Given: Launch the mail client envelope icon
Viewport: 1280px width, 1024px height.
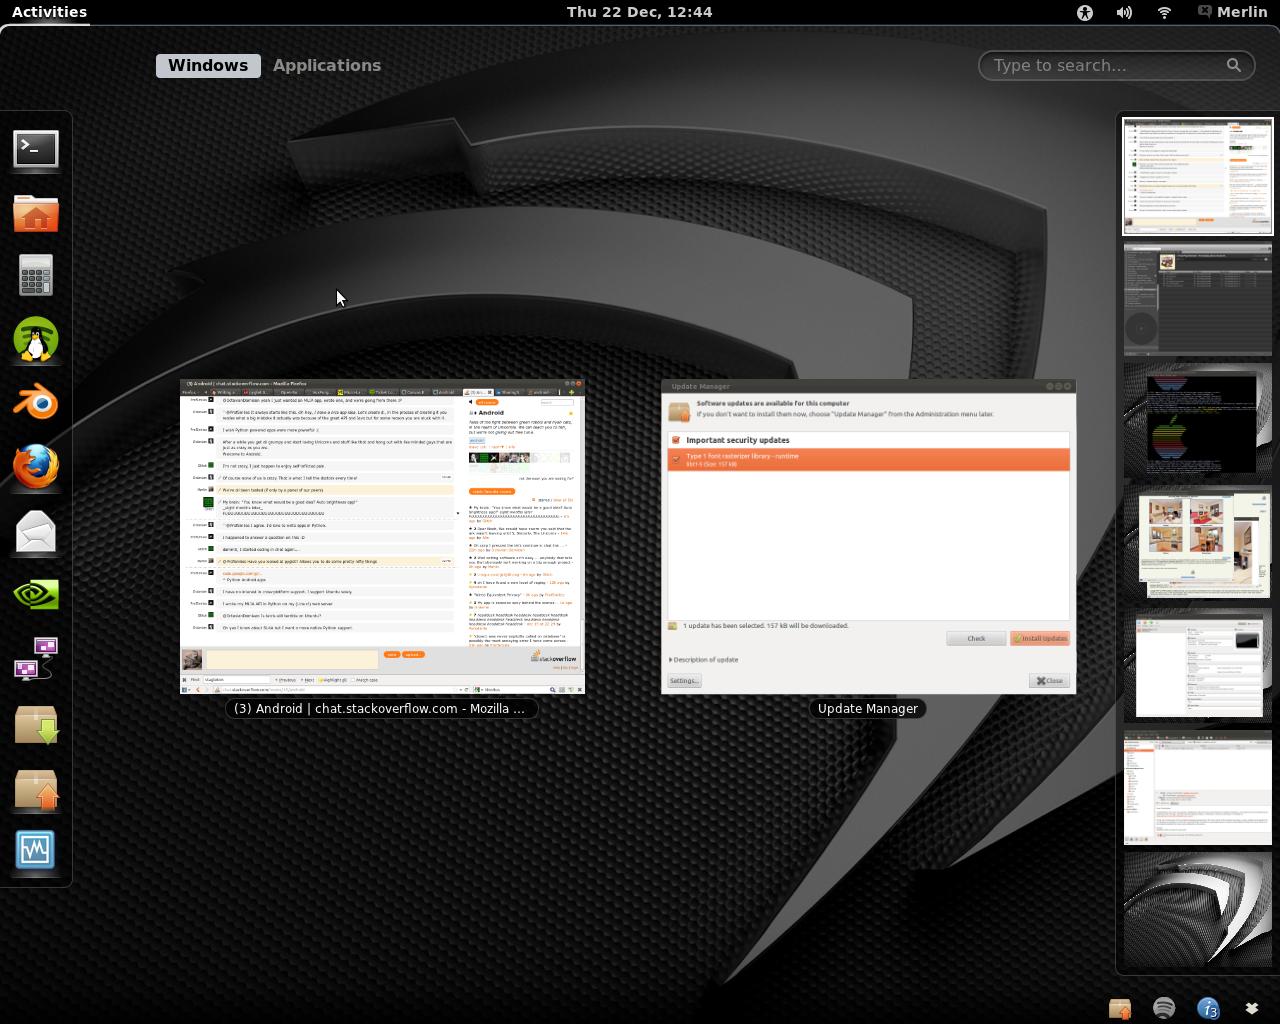Looking at the screenshot, I should click(x=36, y=531).
